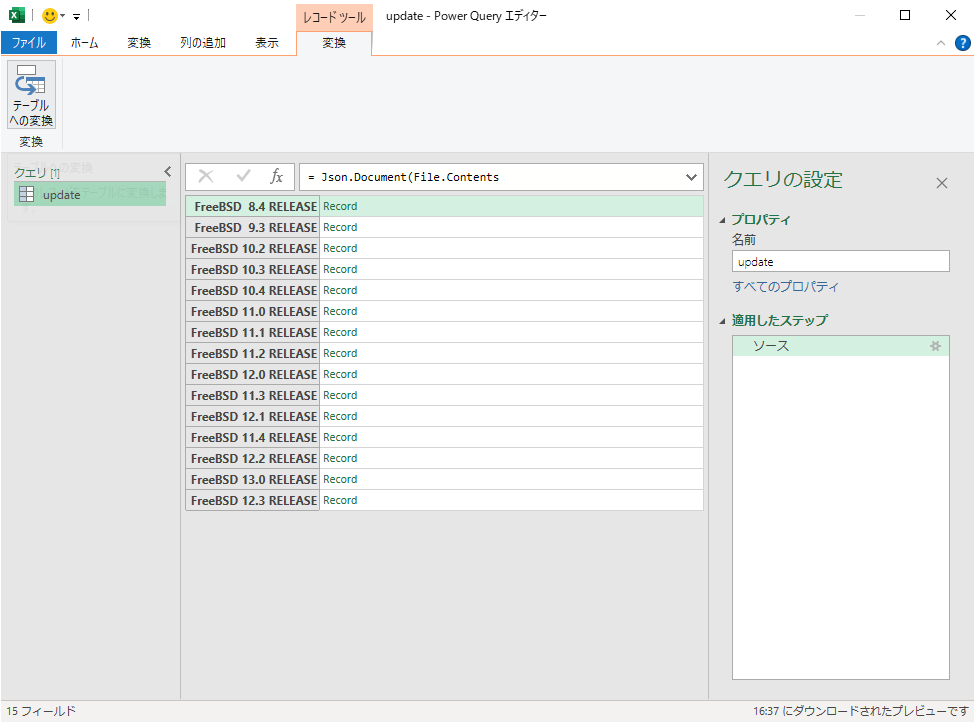The height and width of the screenshot is (723, 975).
Task: Open Record for FreeBSD 10.4 RELEASE
Action: coord(340,290)
